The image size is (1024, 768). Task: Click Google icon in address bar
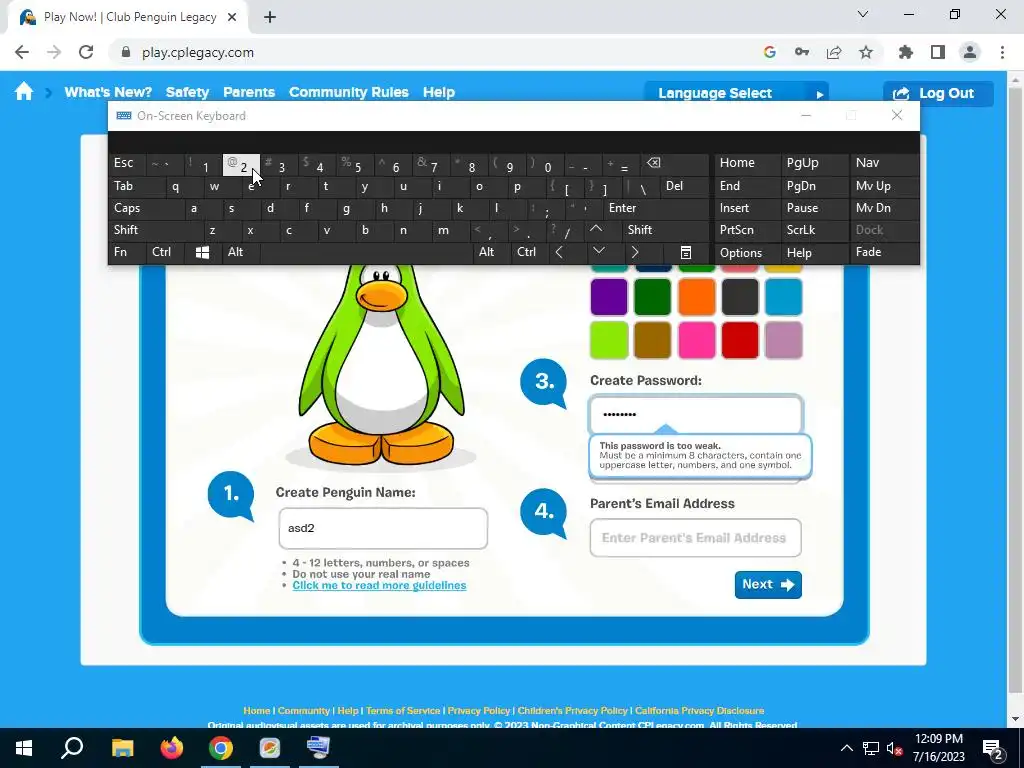point(770,52)
